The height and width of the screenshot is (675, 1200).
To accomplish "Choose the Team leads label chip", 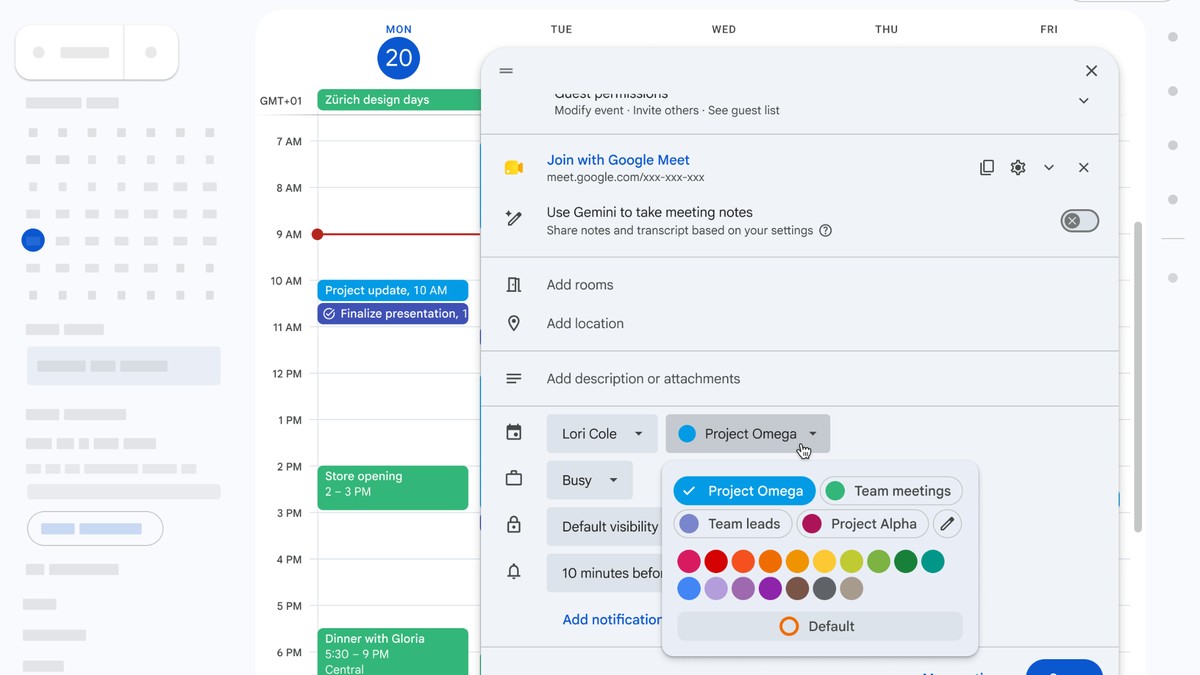I will 733,524.
